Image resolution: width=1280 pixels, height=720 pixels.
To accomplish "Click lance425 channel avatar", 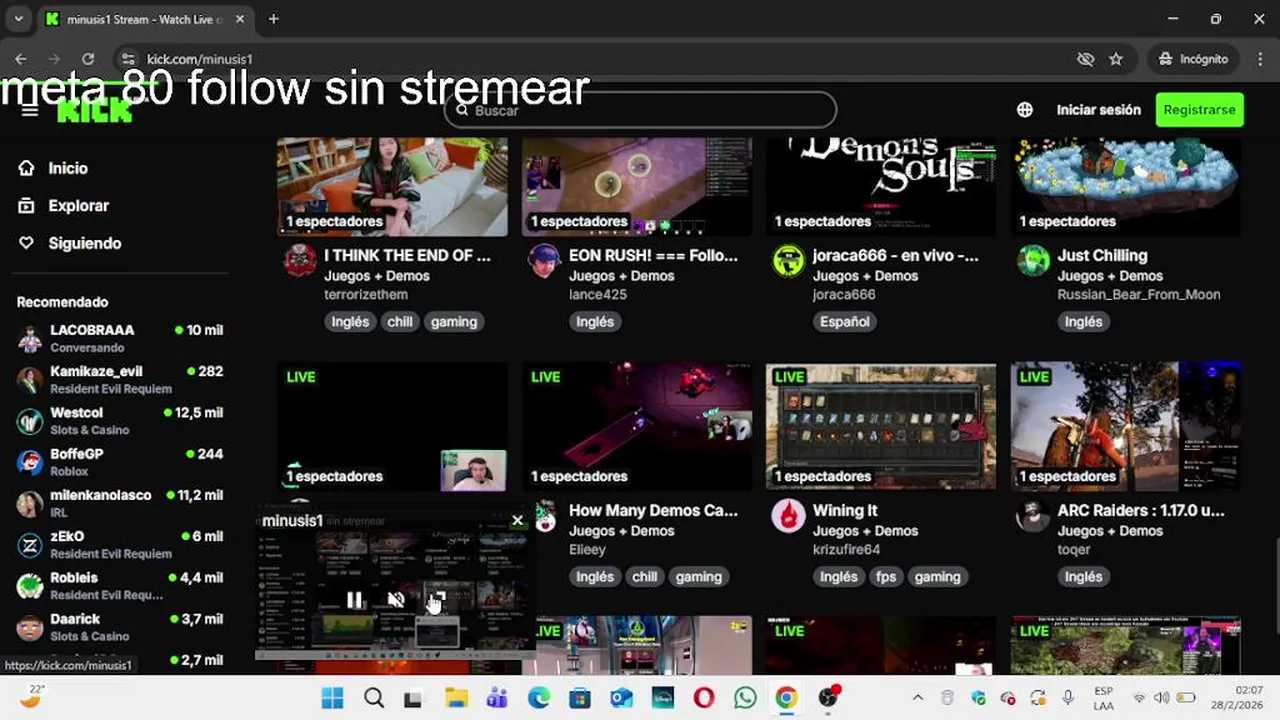I will (544, 261).
